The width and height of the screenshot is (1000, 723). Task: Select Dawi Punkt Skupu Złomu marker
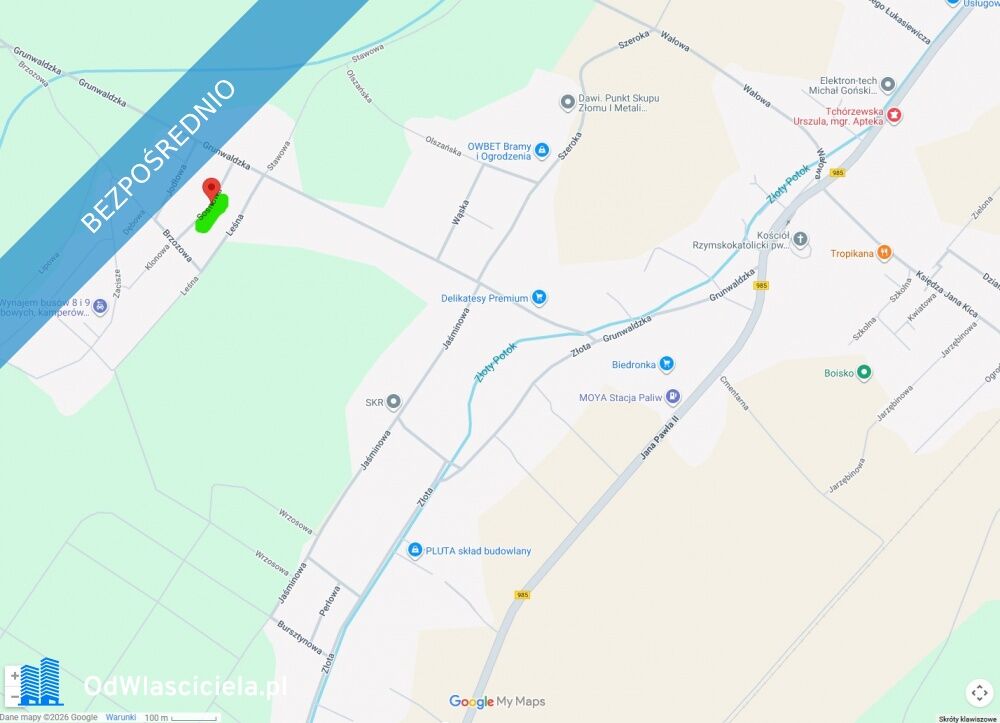568,102
